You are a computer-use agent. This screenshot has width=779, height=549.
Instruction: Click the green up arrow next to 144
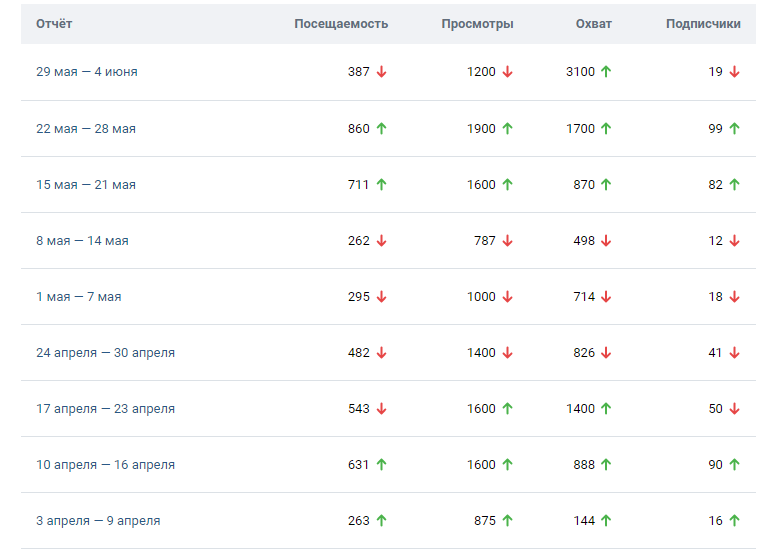pyautogui.click(x=606, y=521)
